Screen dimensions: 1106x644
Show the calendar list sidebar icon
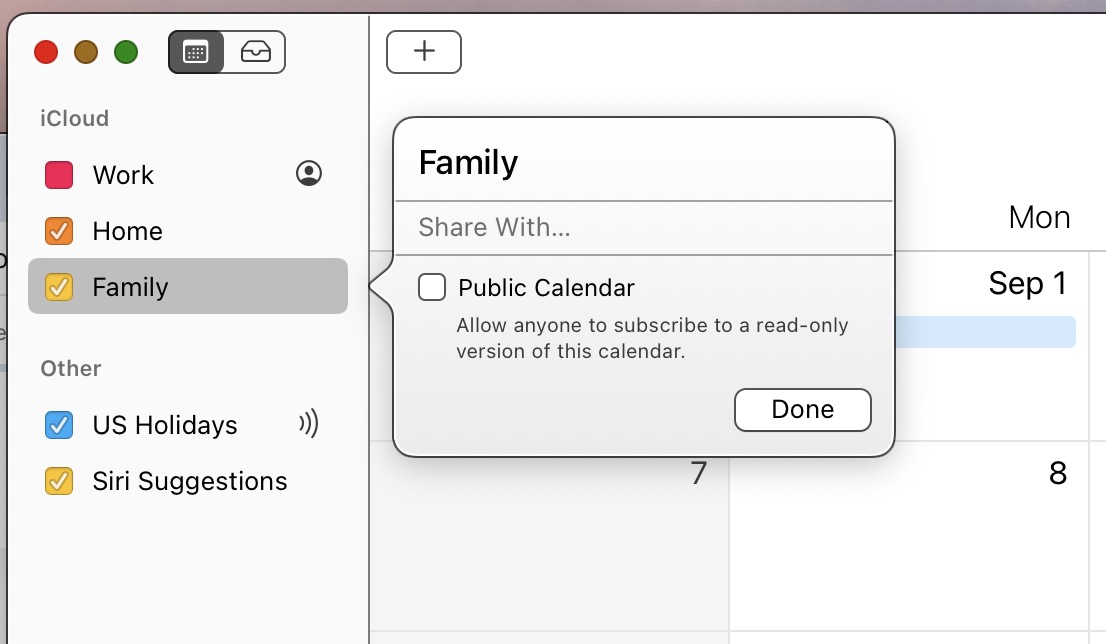[x=196, y=52]
